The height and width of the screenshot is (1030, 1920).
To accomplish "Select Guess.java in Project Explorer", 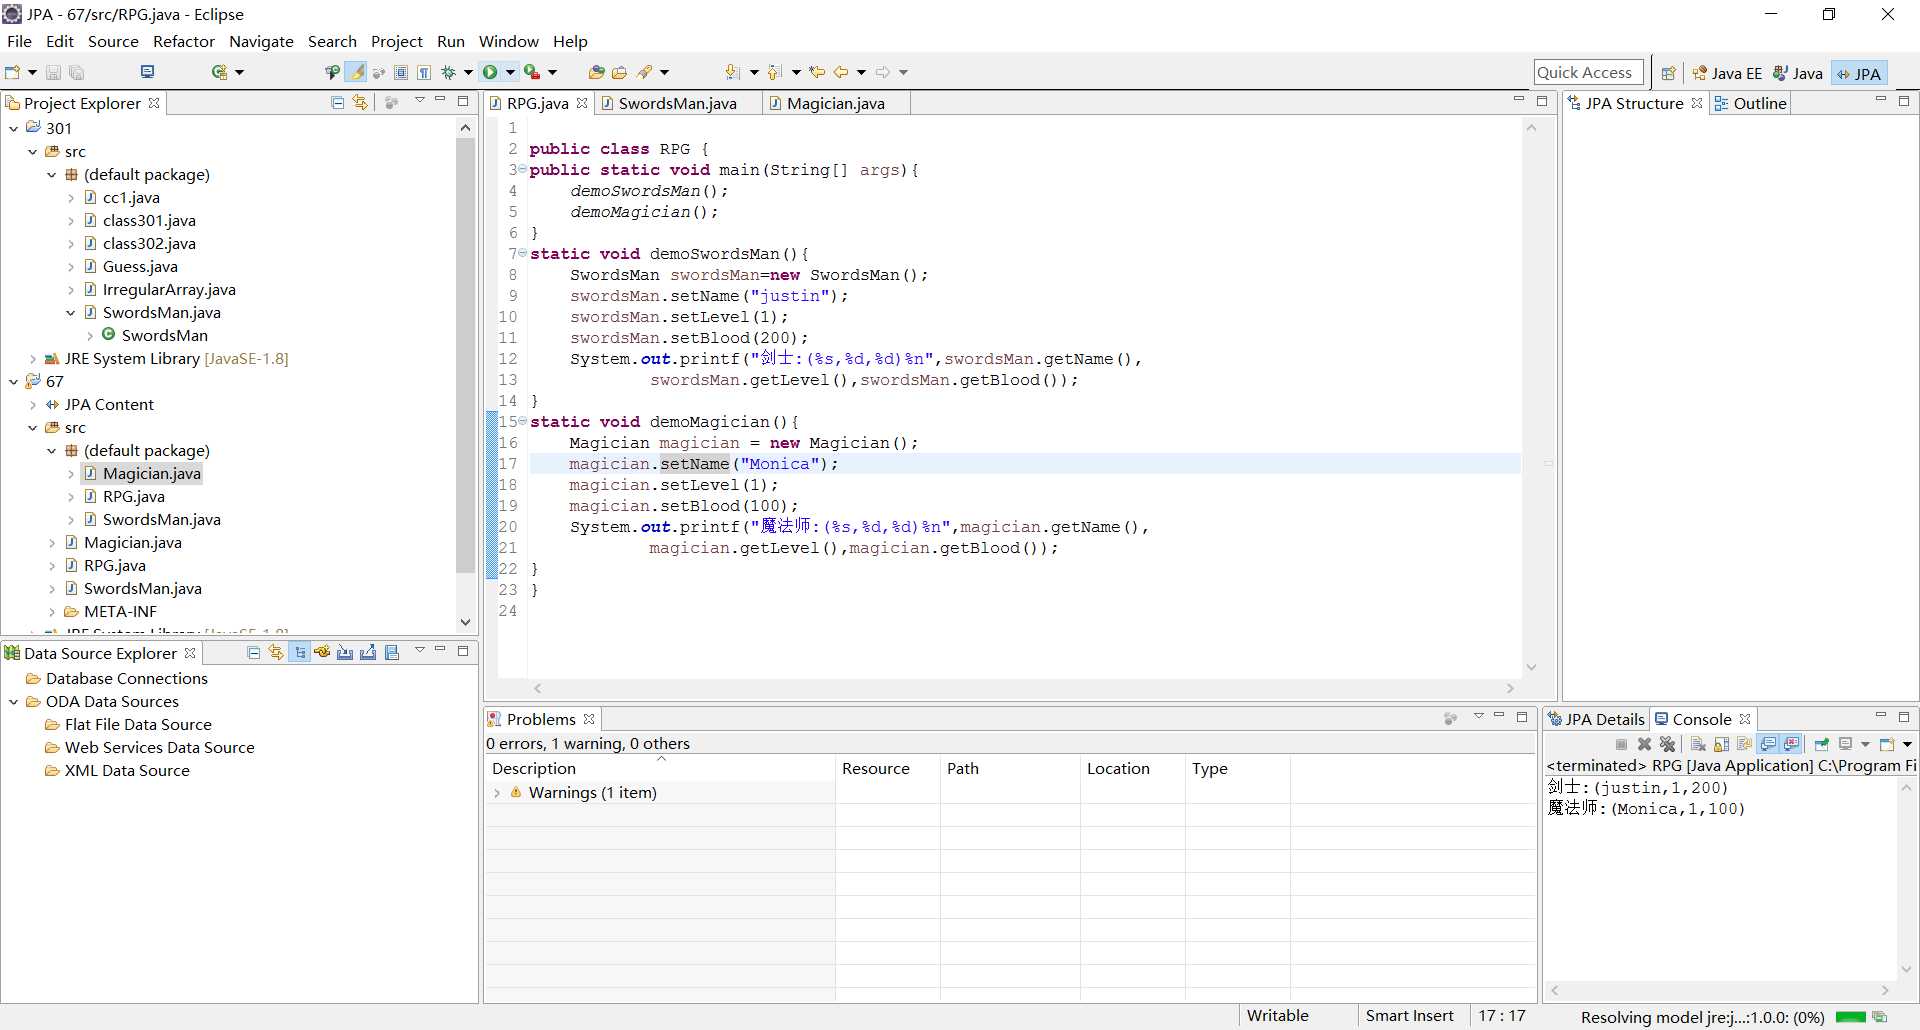I will point(140,266).
